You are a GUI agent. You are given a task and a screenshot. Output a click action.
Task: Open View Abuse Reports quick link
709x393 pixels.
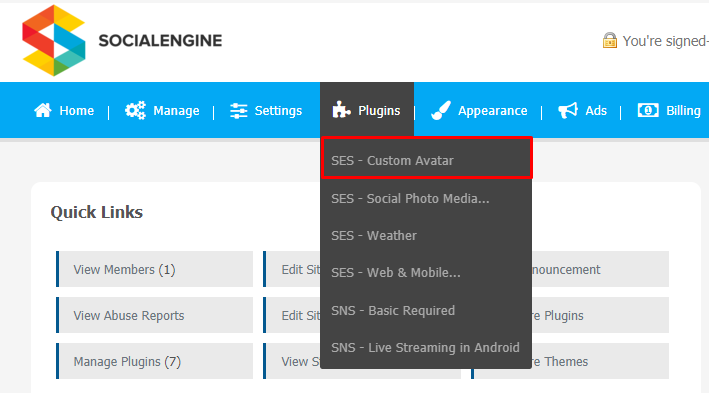(155, 315)
